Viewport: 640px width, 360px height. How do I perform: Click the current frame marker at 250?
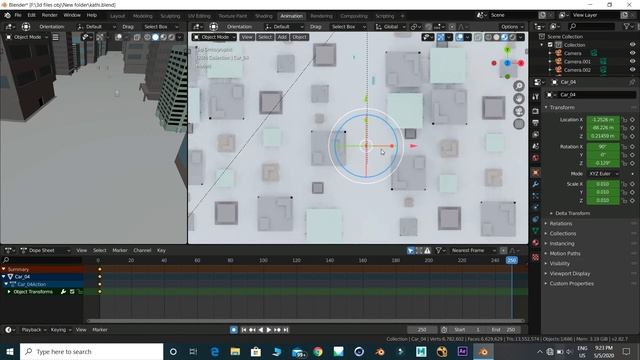(x=512, y=260)
